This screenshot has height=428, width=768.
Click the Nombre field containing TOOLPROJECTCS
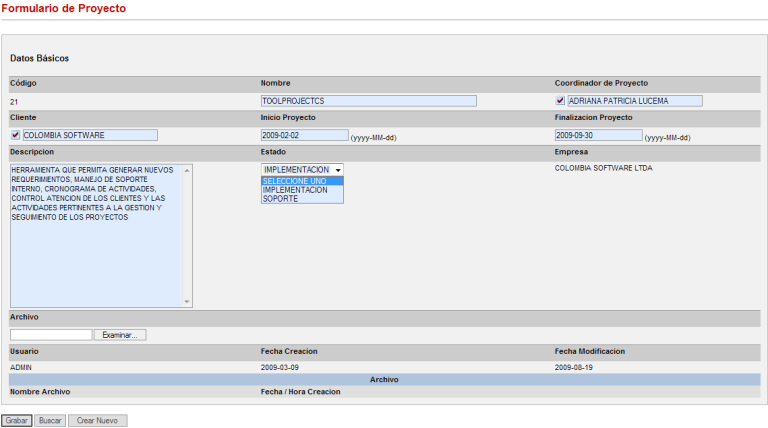(x=368, y=101)
